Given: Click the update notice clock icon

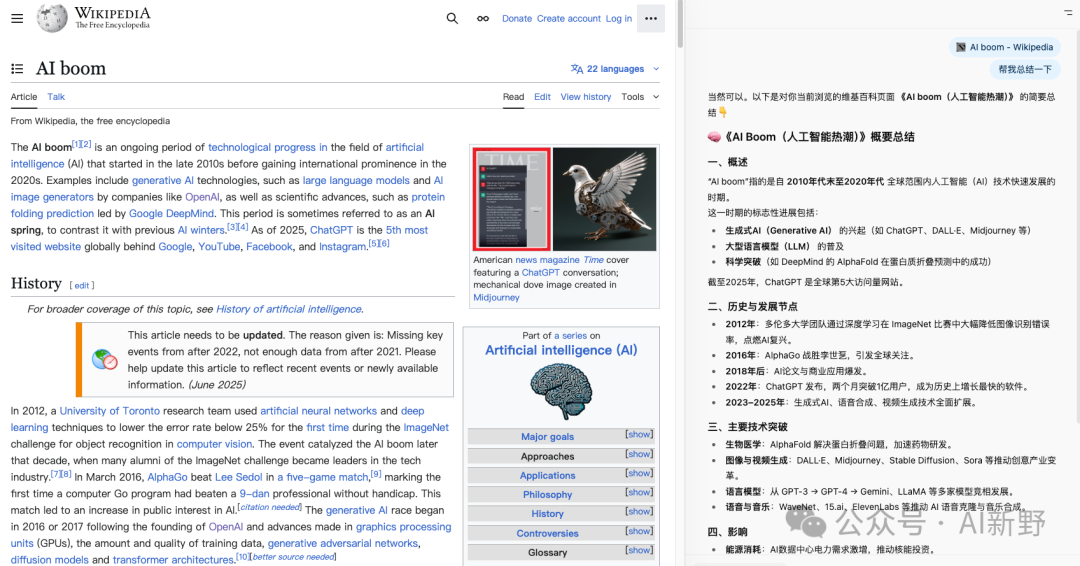Looking at the screenshot, I should pyautogui.click(x=105, y=359).
